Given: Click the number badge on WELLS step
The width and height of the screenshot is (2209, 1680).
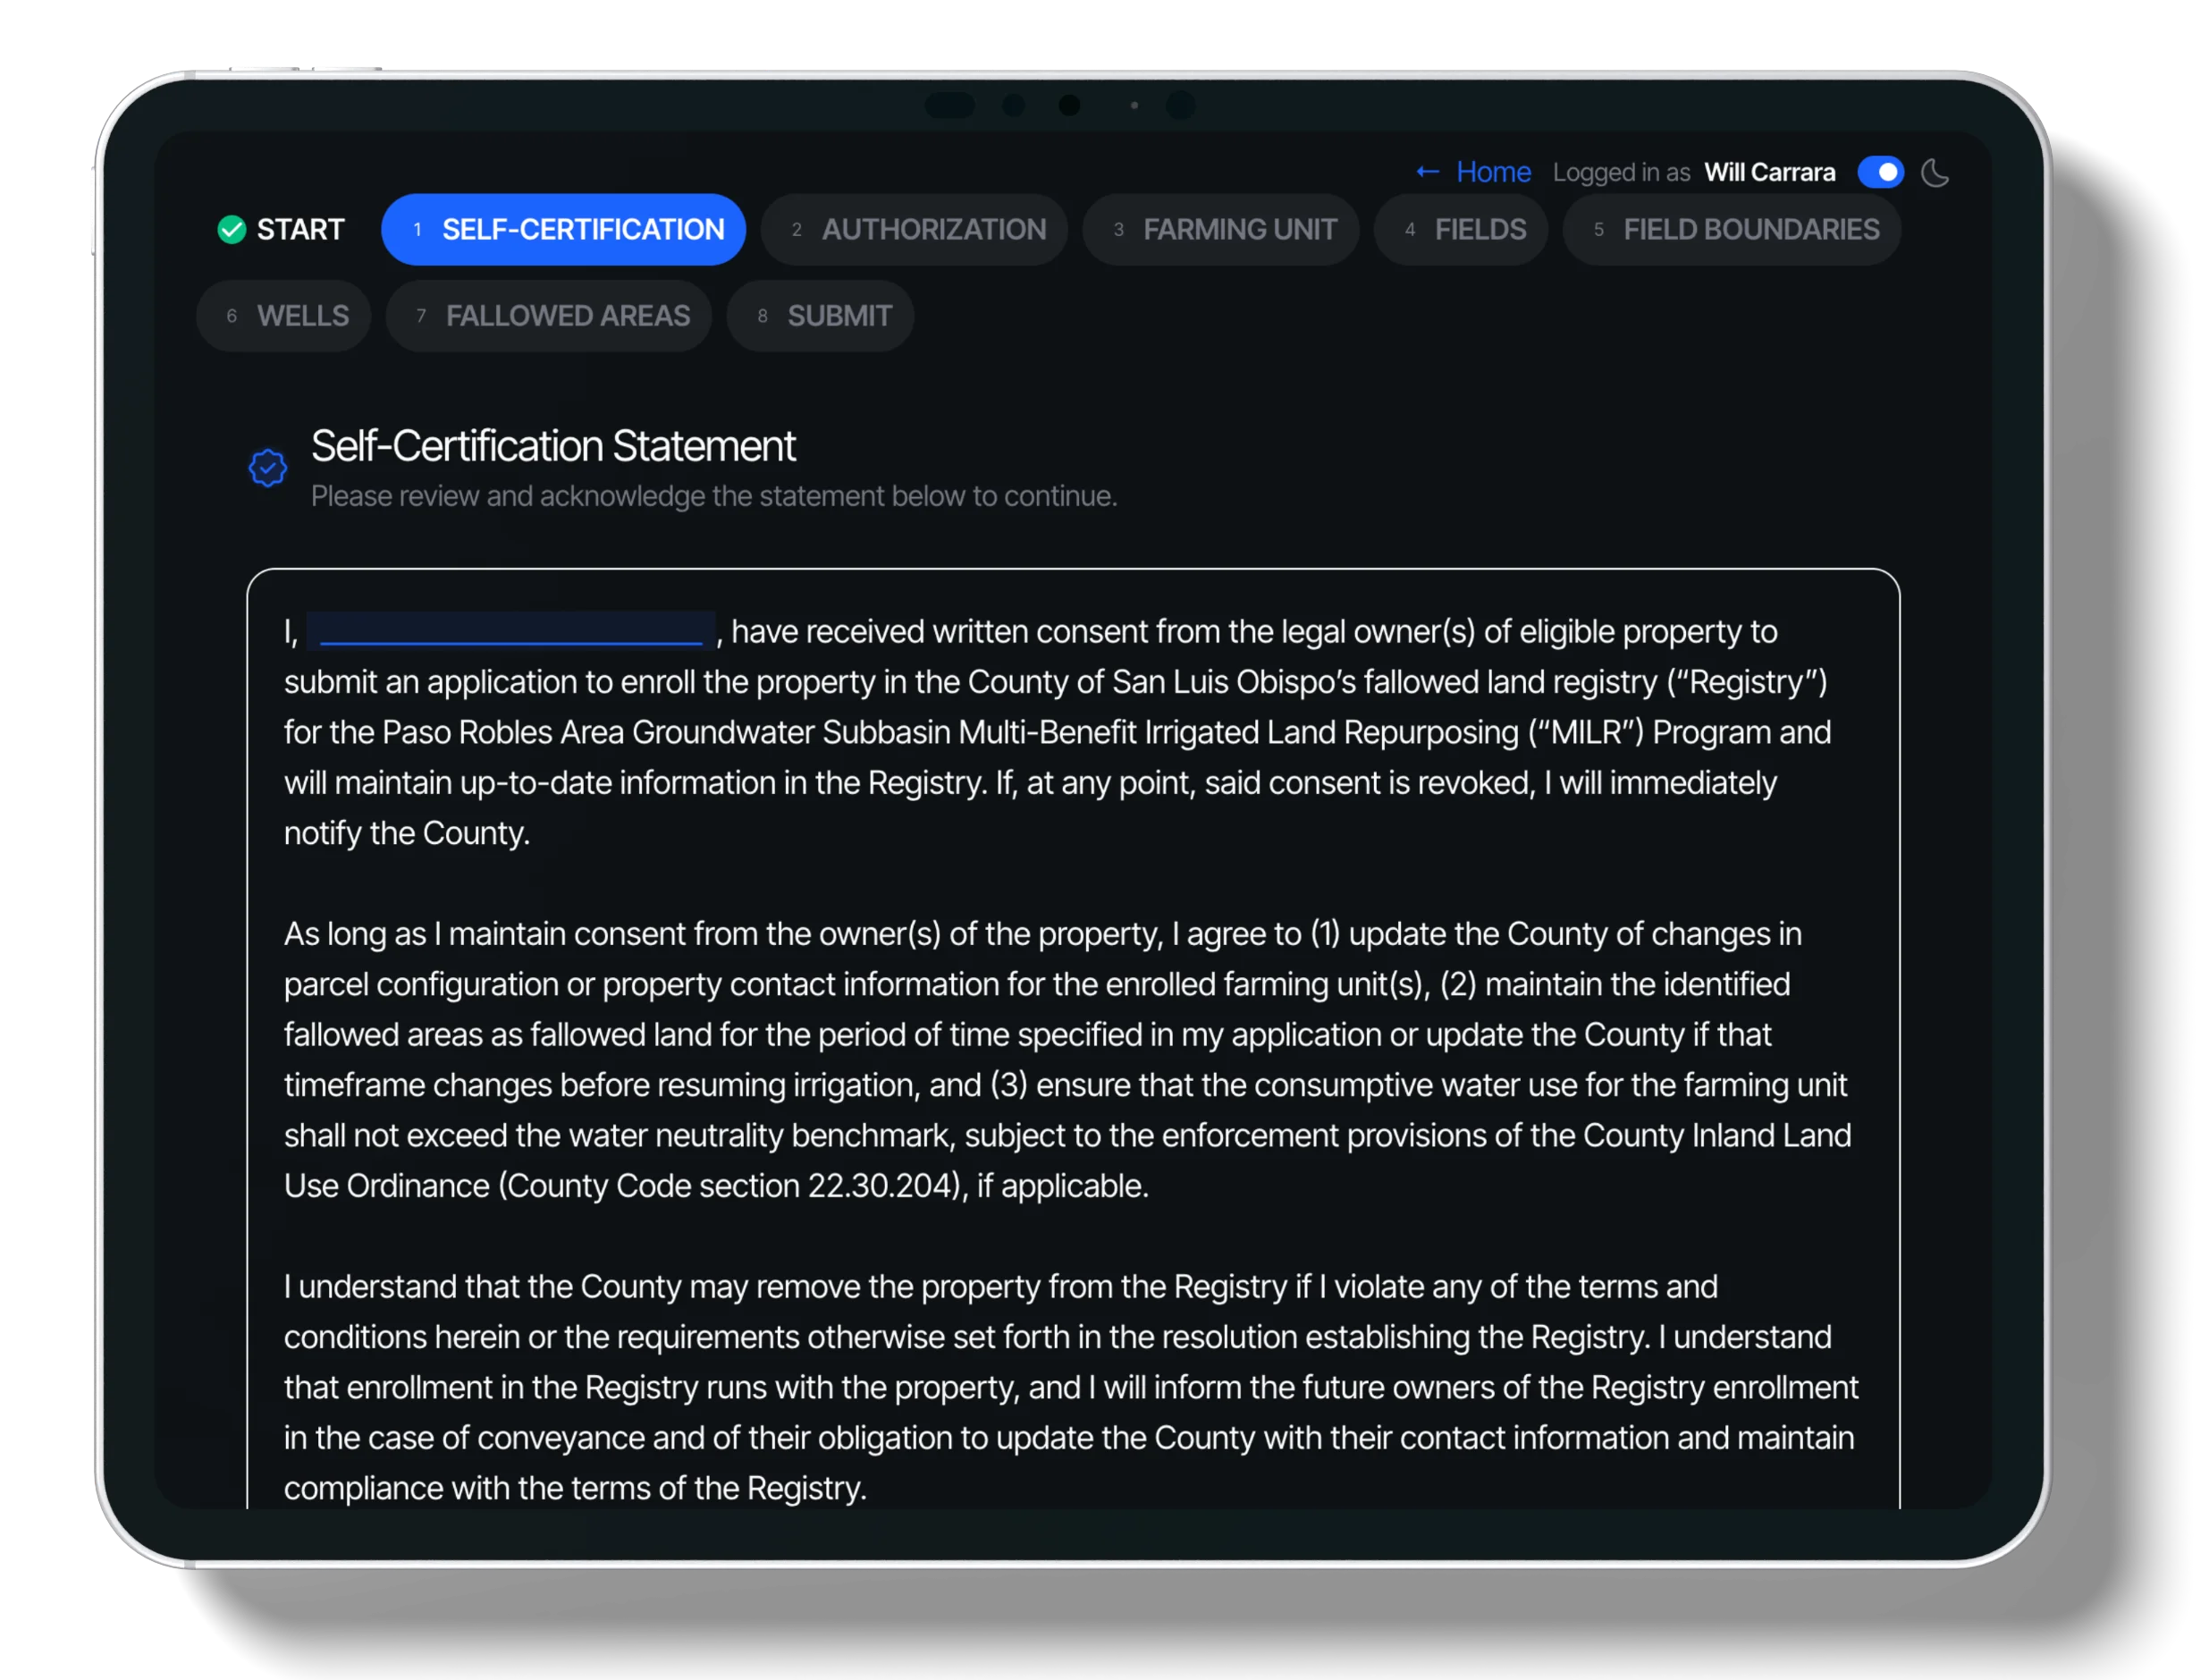Looking at the screenshot, I should pos(233,316).
